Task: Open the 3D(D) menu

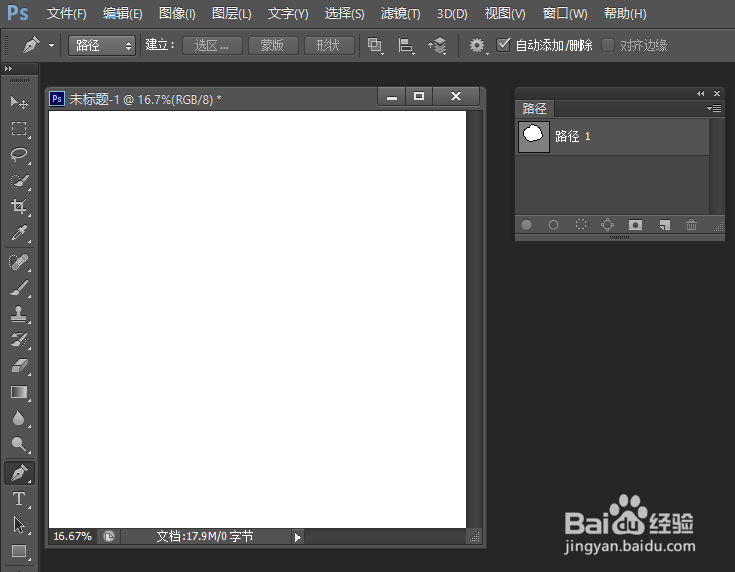Action: 452,14
